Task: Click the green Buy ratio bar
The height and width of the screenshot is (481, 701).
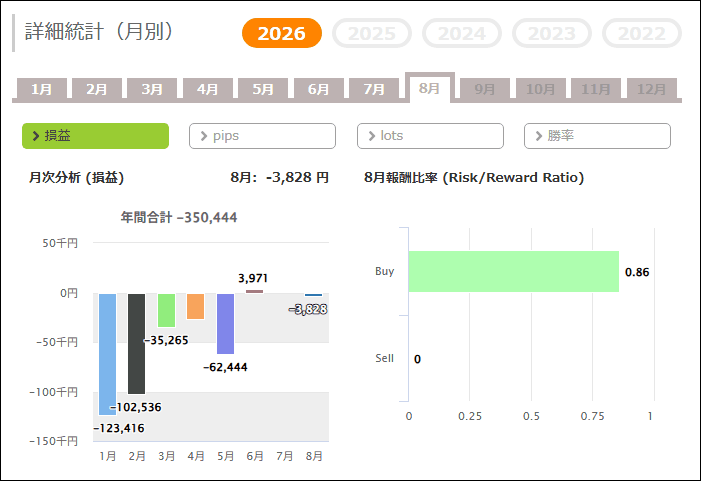Action: pos(514,271)
